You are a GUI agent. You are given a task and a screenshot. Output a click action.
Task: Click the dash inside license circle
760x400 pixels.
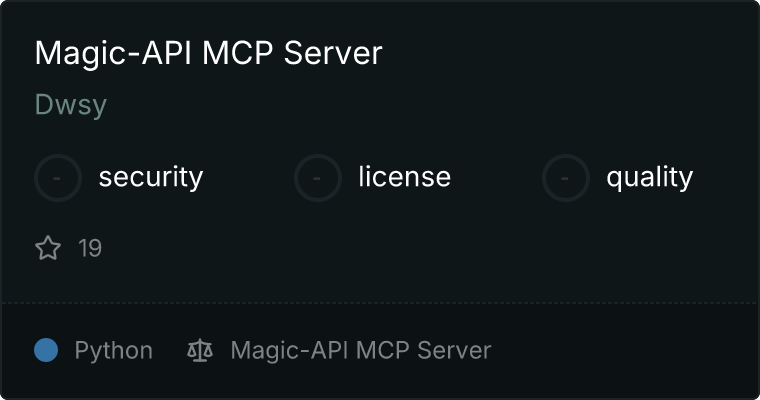[317, 178]
